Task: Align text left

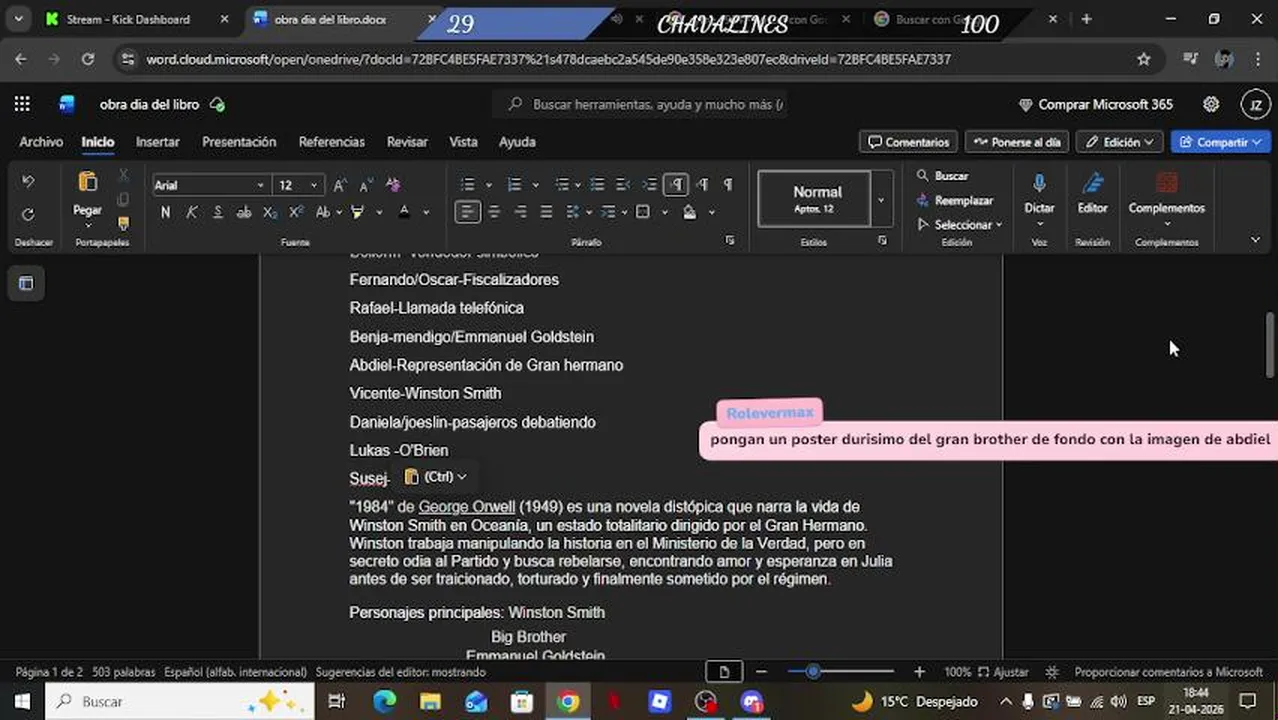Action: [x=467, y=212]
